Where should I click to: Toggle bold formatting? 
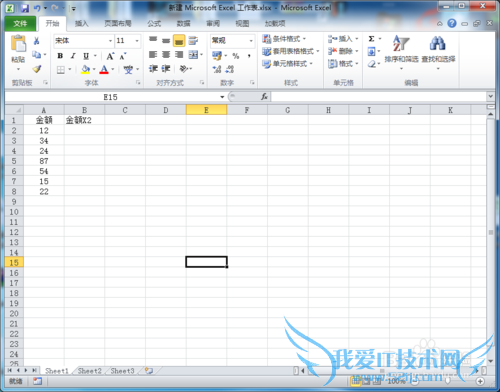[60, 56]
